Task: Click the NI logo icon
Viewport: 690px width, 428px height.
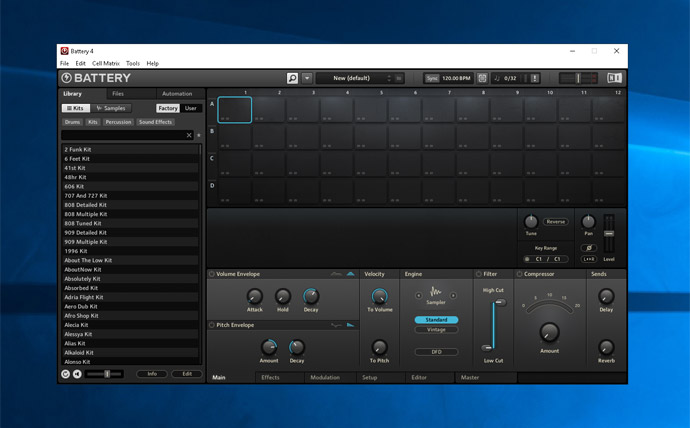Action: [615, 78]
